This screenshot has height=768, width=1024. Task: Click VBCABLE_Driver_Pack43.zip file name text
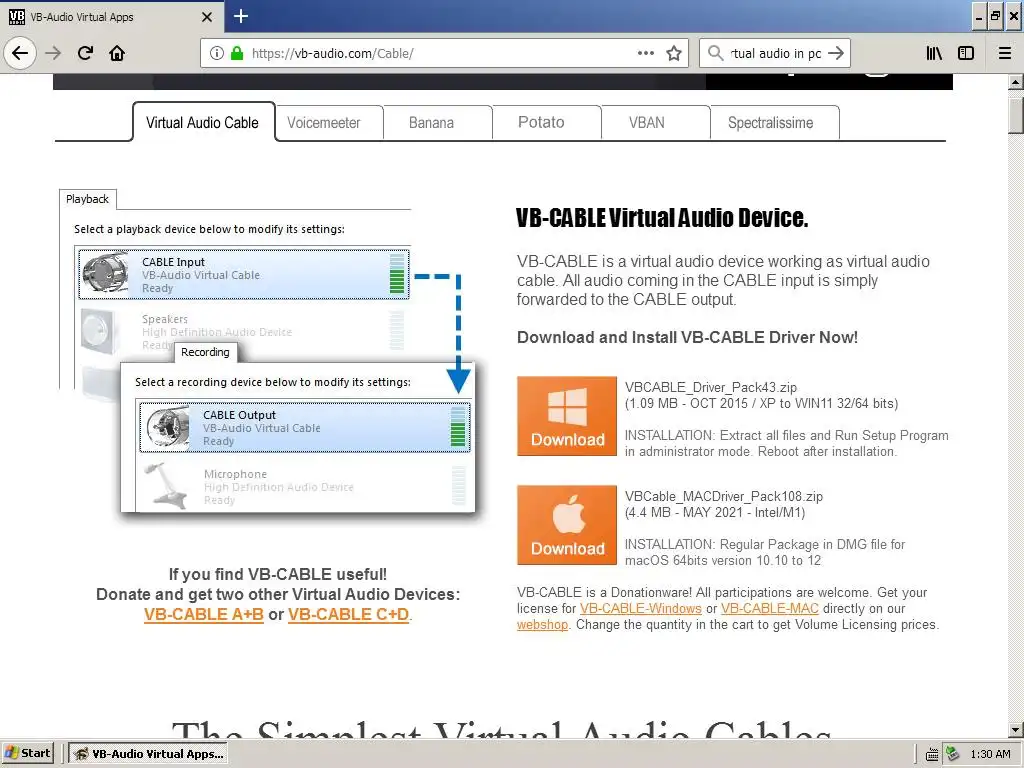point(711,387)
